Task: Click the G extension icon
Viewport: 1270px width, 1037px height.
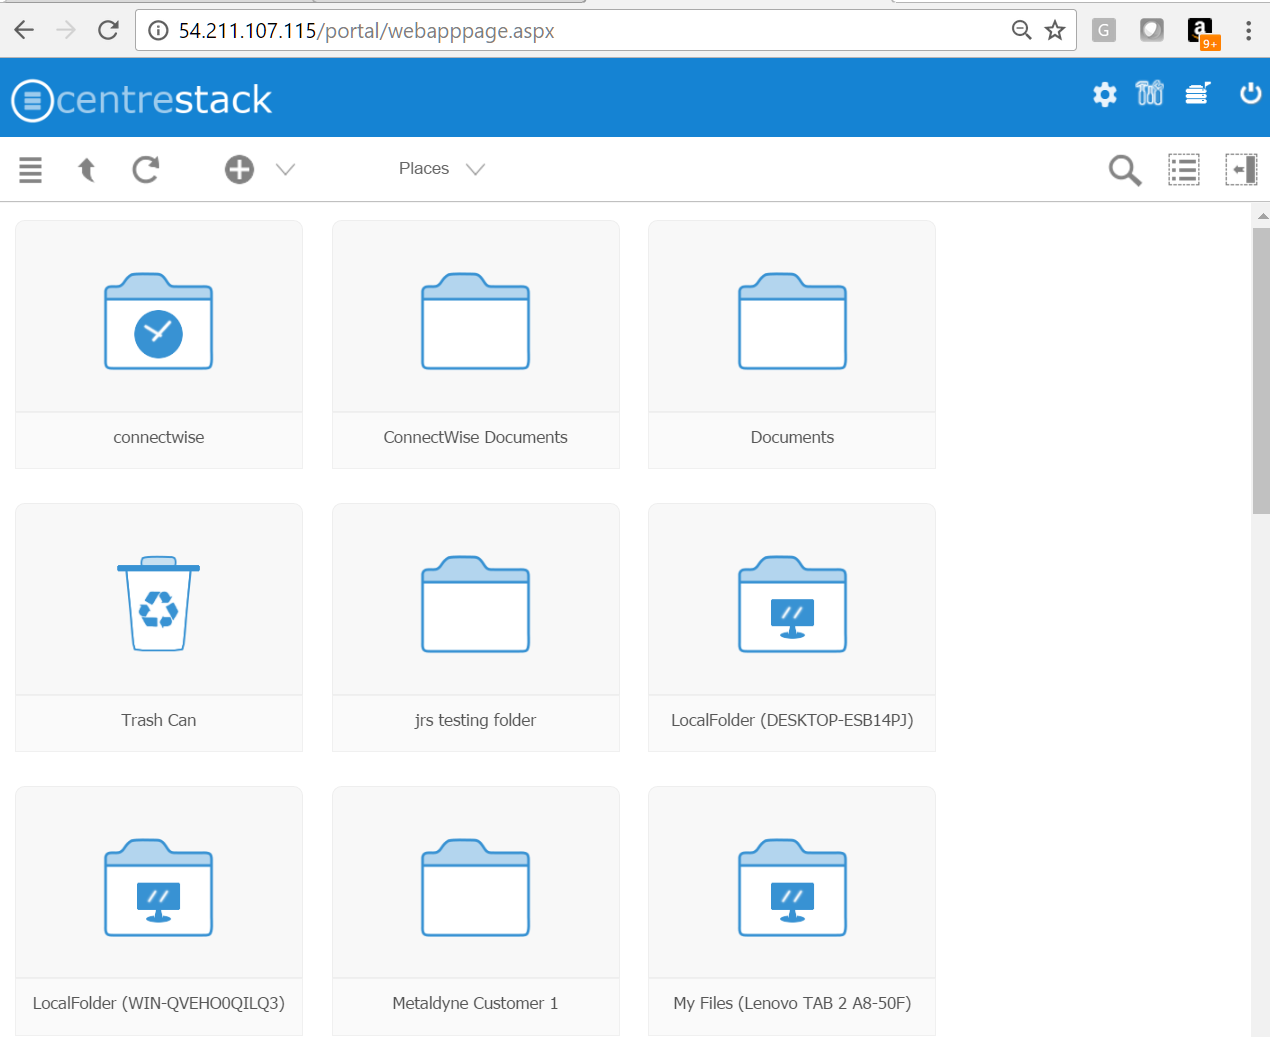Action: (x=1103, y=30)
